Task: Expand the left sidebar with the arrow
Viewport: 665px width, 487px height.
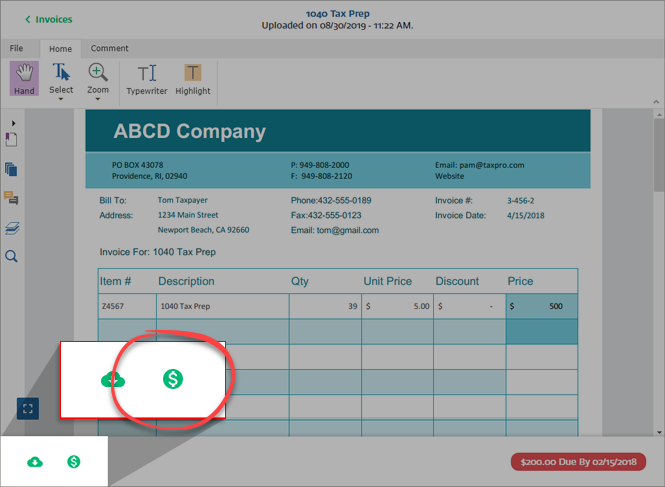Action: click(14, 123)
